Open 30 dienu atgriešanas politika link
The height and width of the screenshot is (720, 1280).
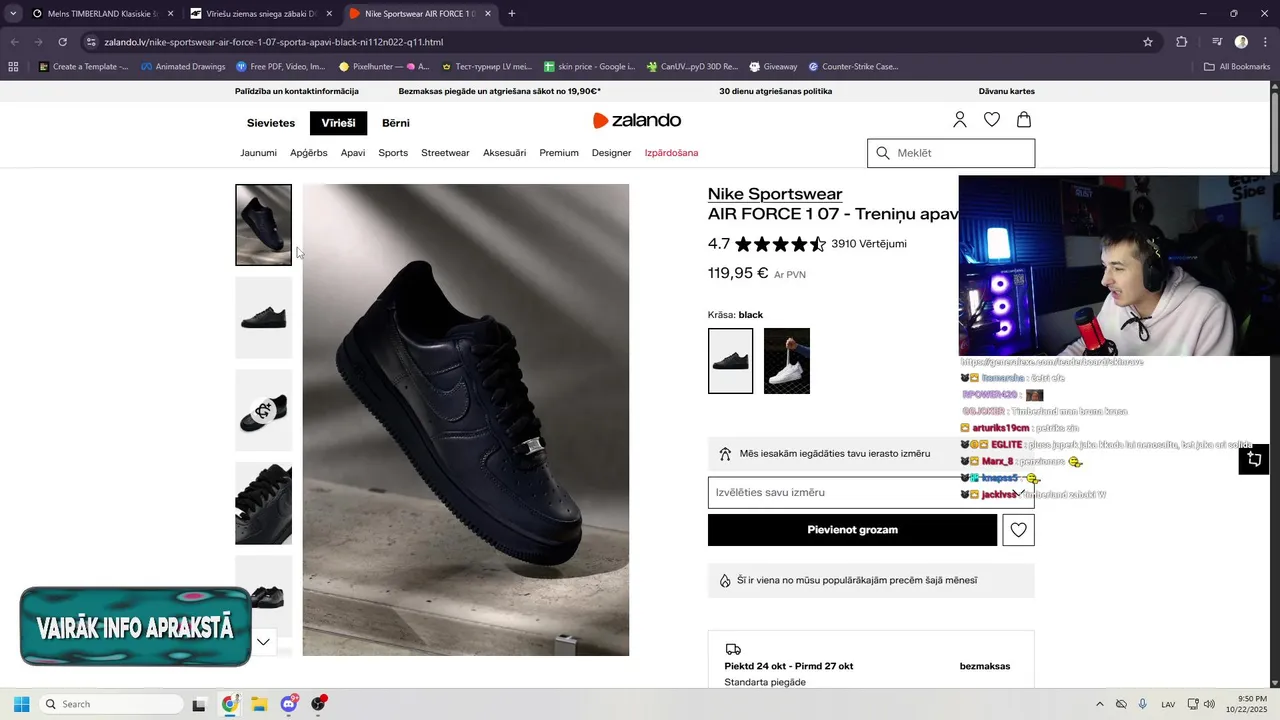coord(775,91)
